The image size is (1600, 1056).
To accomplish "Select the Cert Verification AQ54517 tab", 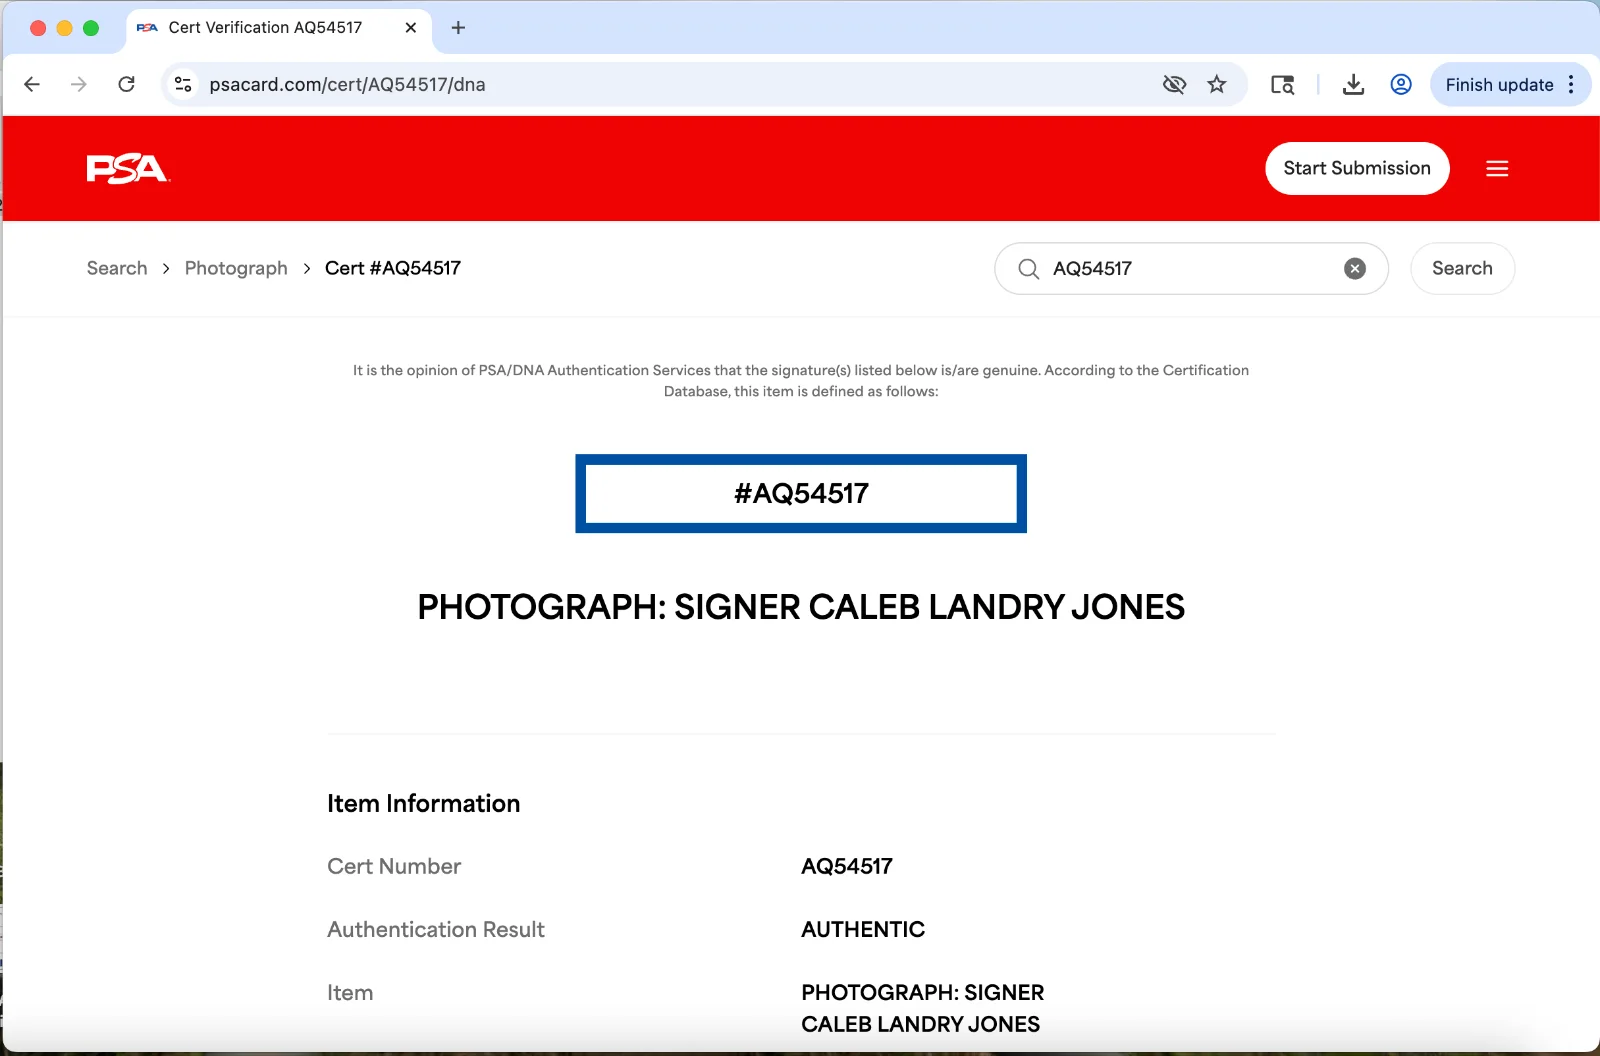I will click(279, 28).
